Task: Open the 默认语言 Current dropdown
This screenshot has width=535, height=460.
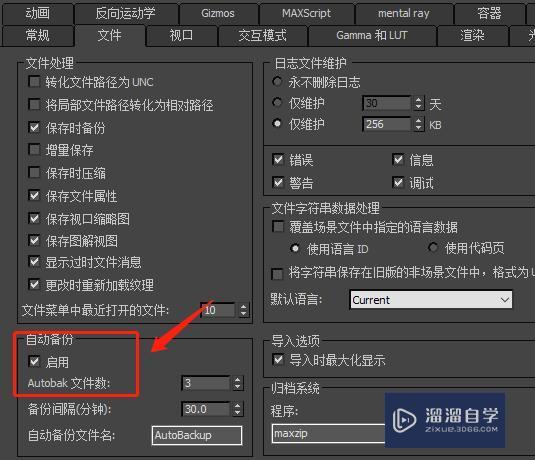Action: coord(431,300)
